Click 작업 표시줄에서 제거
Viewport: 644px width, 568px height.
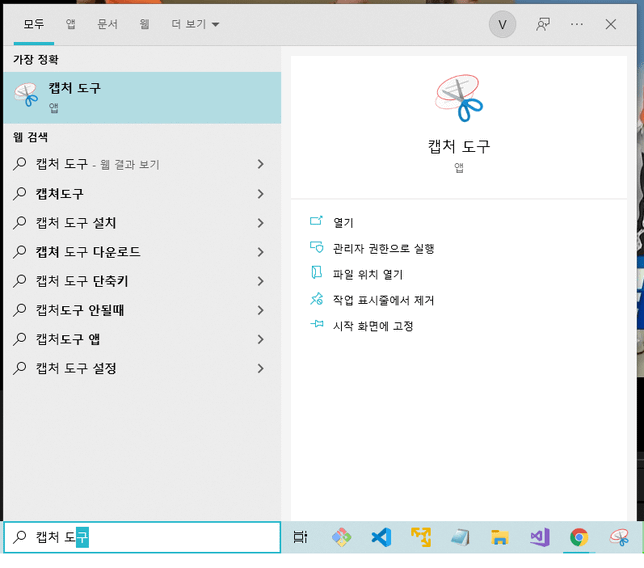[x=383, y=300]
